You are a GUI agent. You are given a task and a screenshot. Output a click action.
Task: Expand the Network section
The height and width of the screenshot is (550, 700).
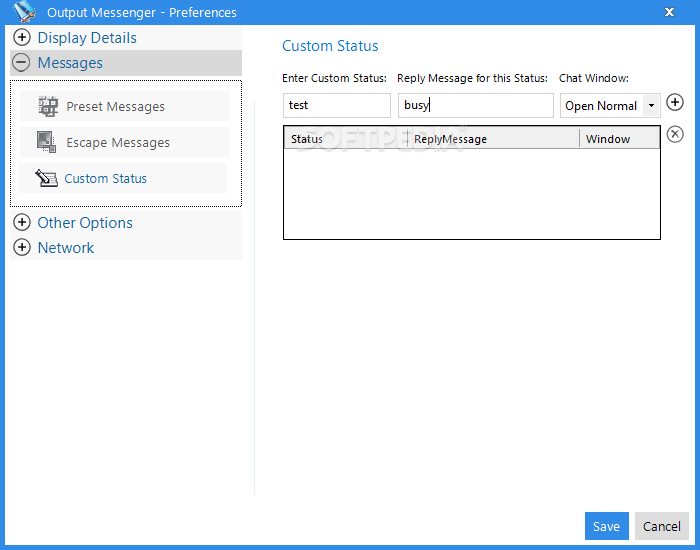(22, 248)
